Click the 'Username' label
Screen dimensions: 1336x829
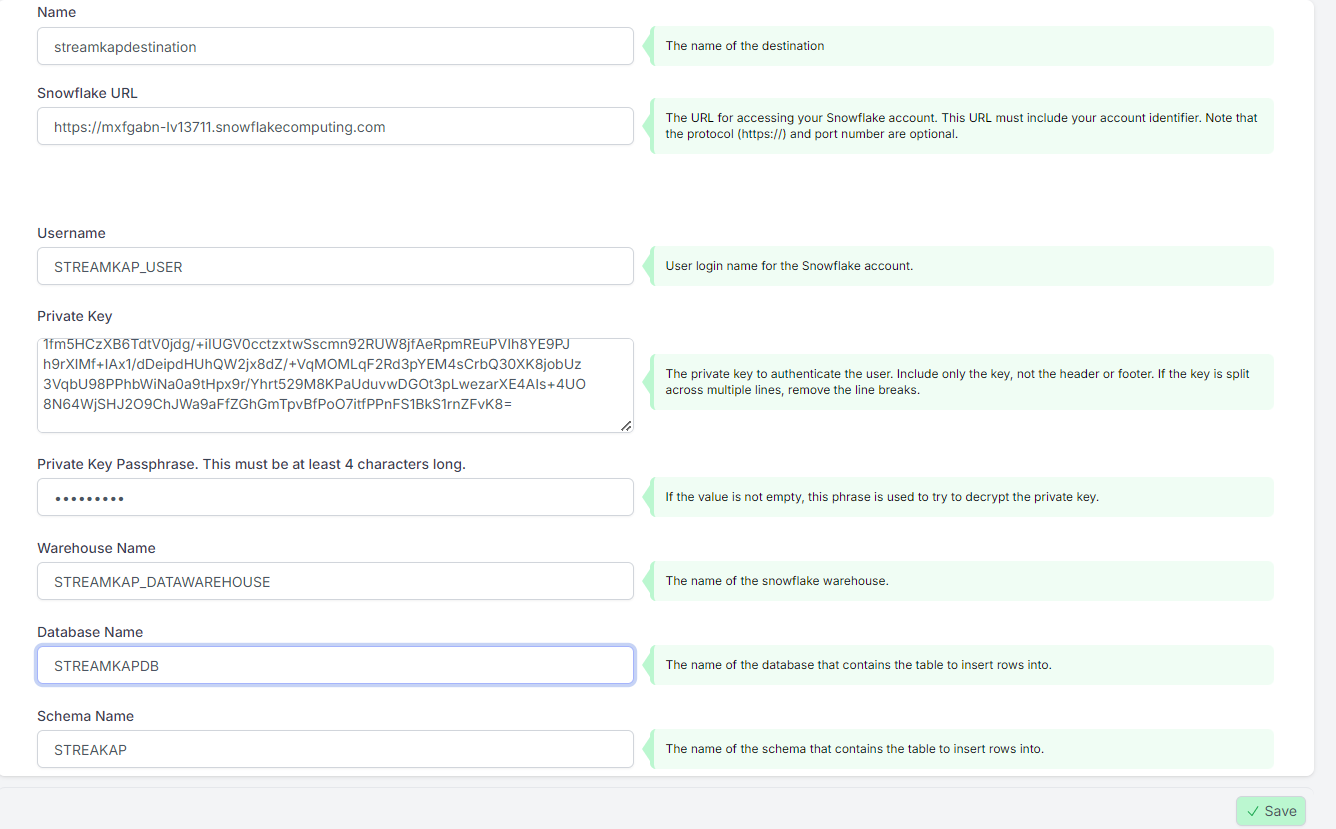tap(71, 233)
